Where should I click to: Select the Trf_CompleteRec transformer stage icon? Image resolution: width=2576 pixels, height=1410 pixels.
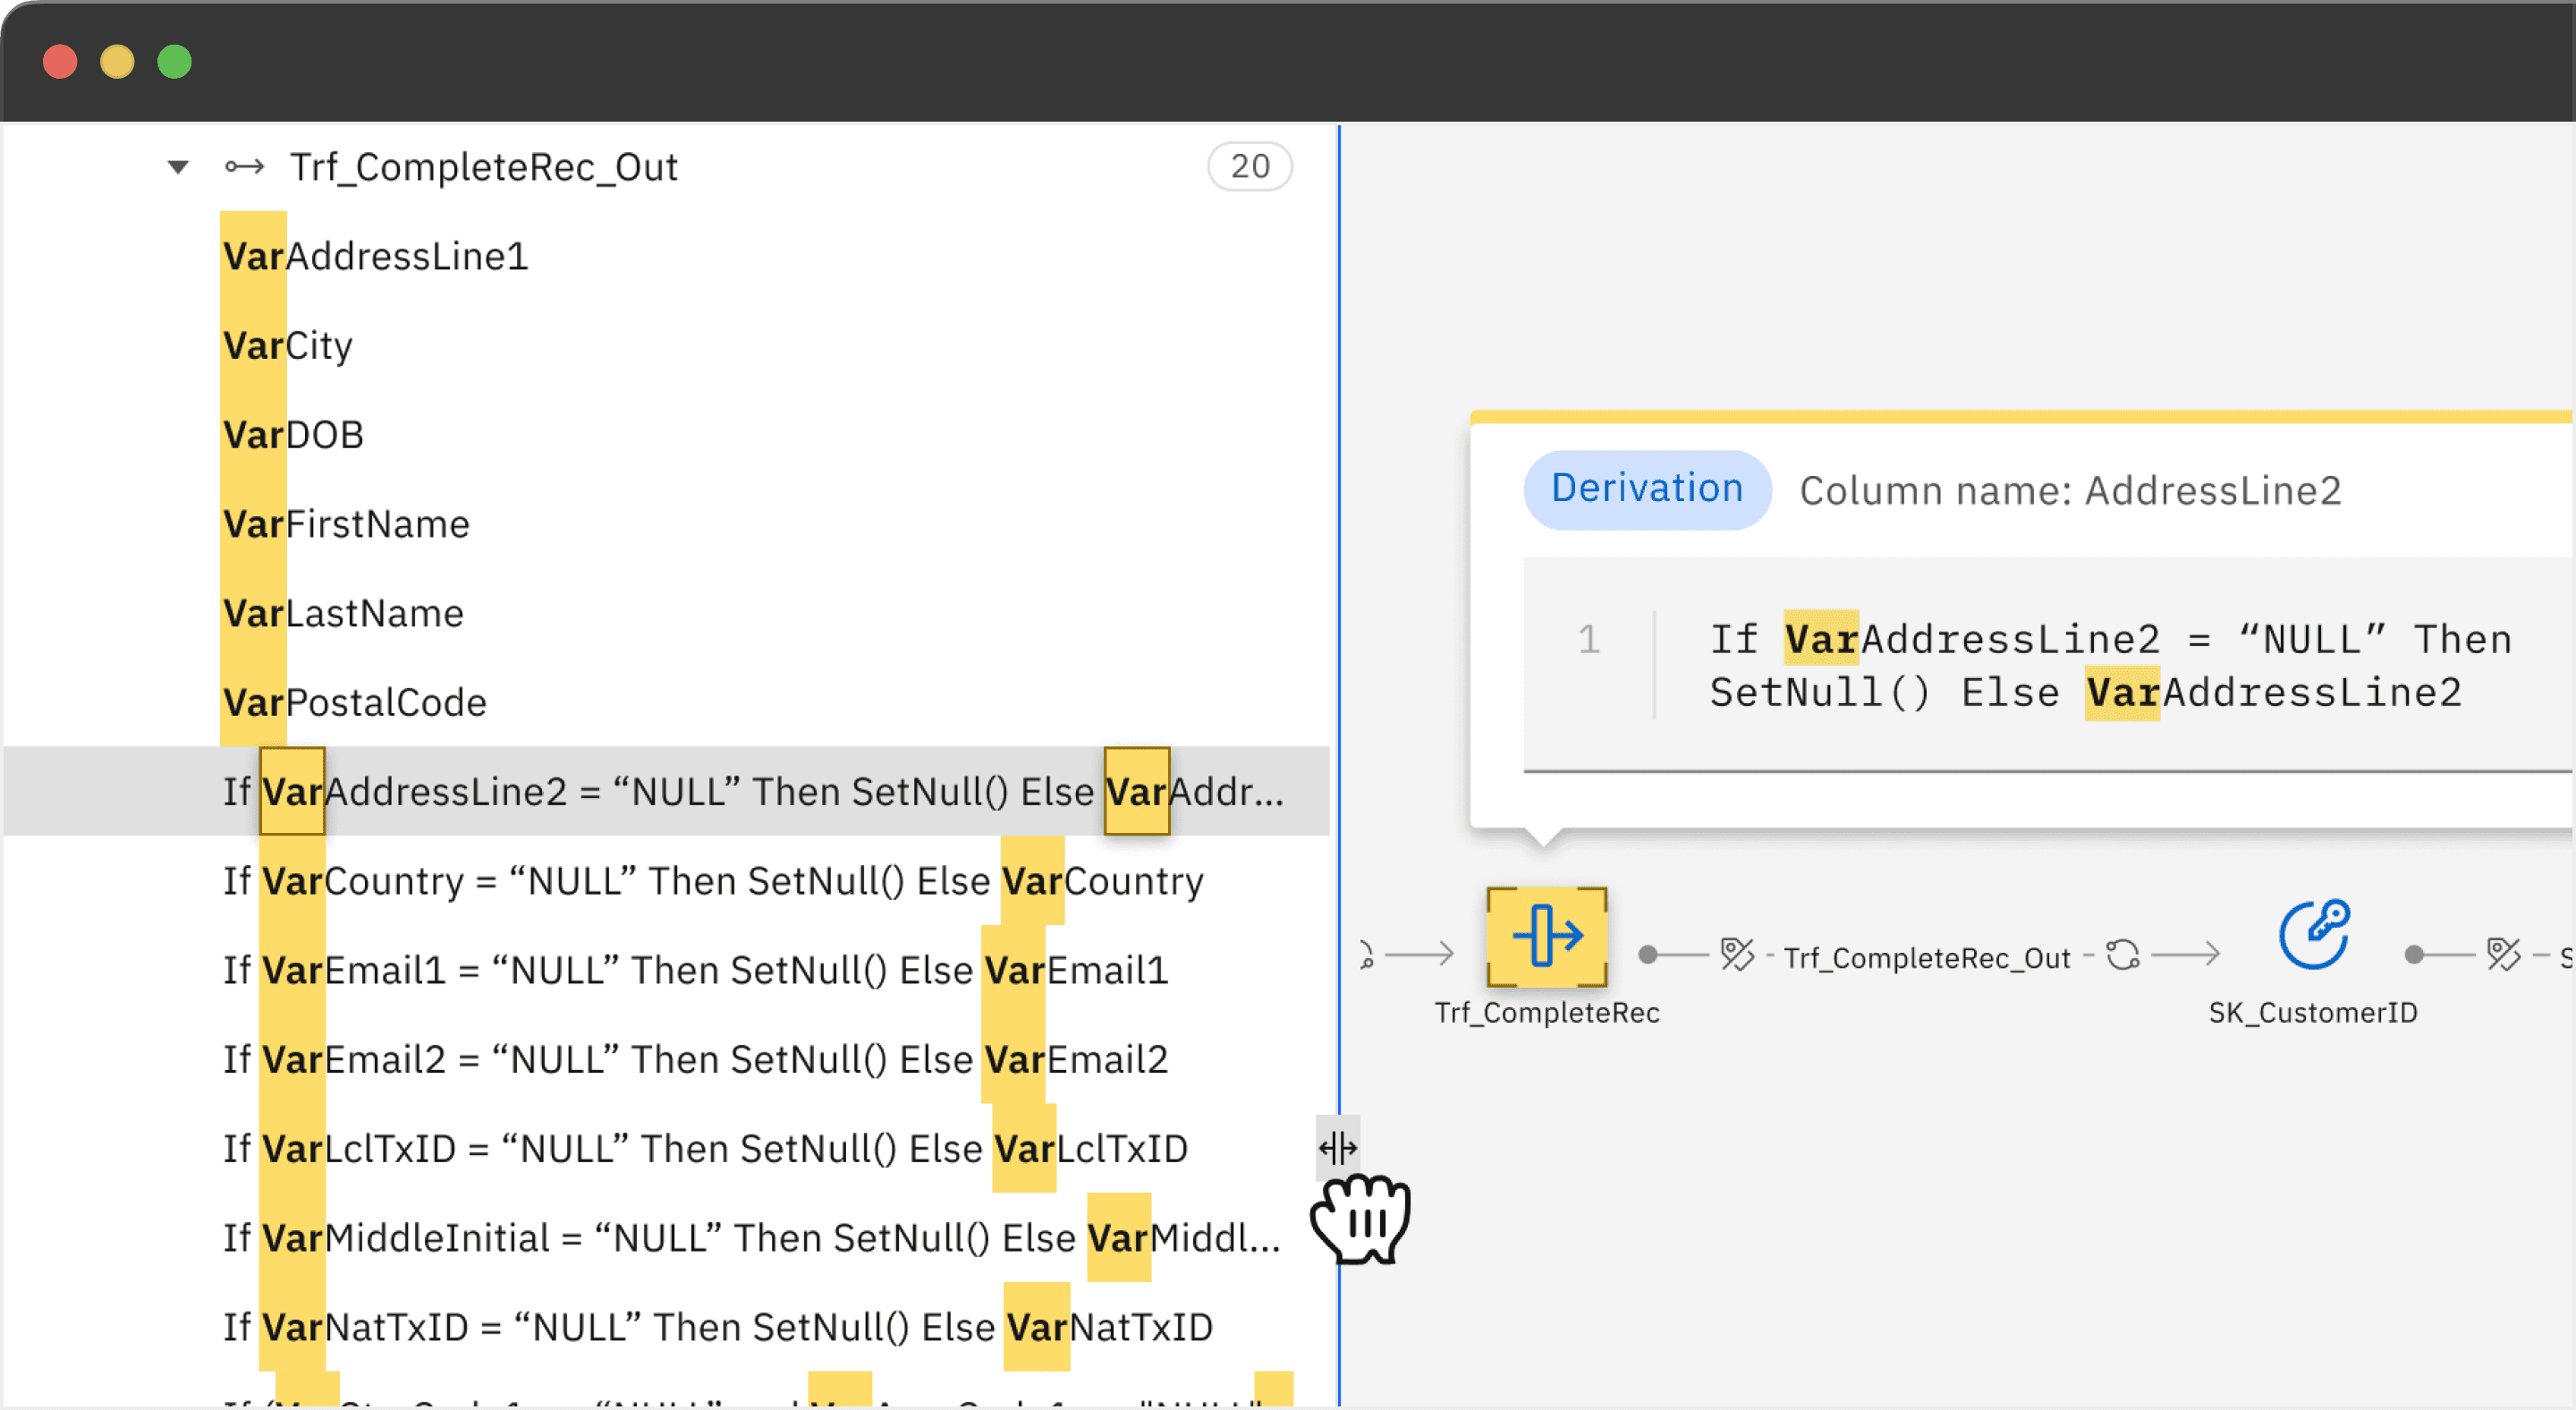pyautogui.click(x=1546, y=936)
